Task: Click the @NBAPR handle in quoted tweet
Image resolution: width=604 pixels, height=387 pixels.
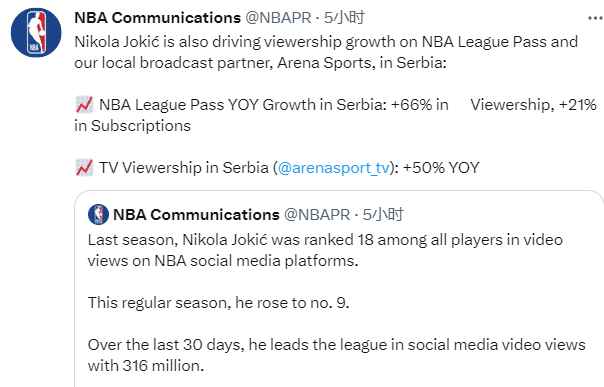Action: pos(317,214)
